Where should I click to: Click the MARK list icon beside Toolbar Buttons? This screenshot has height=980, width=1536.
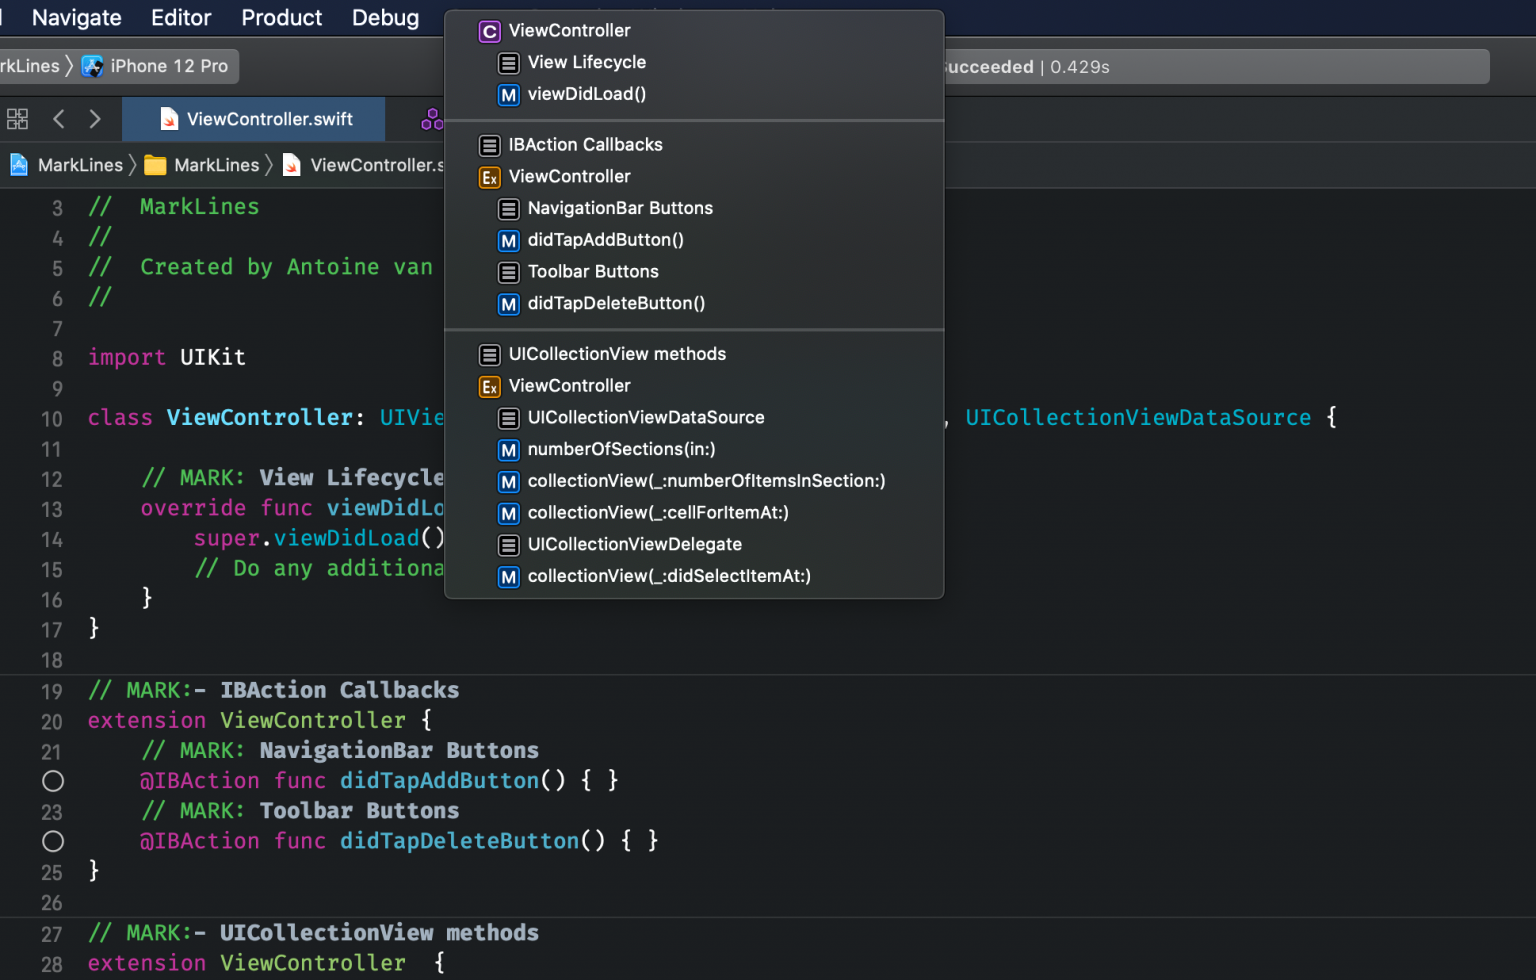coord(508,272)
